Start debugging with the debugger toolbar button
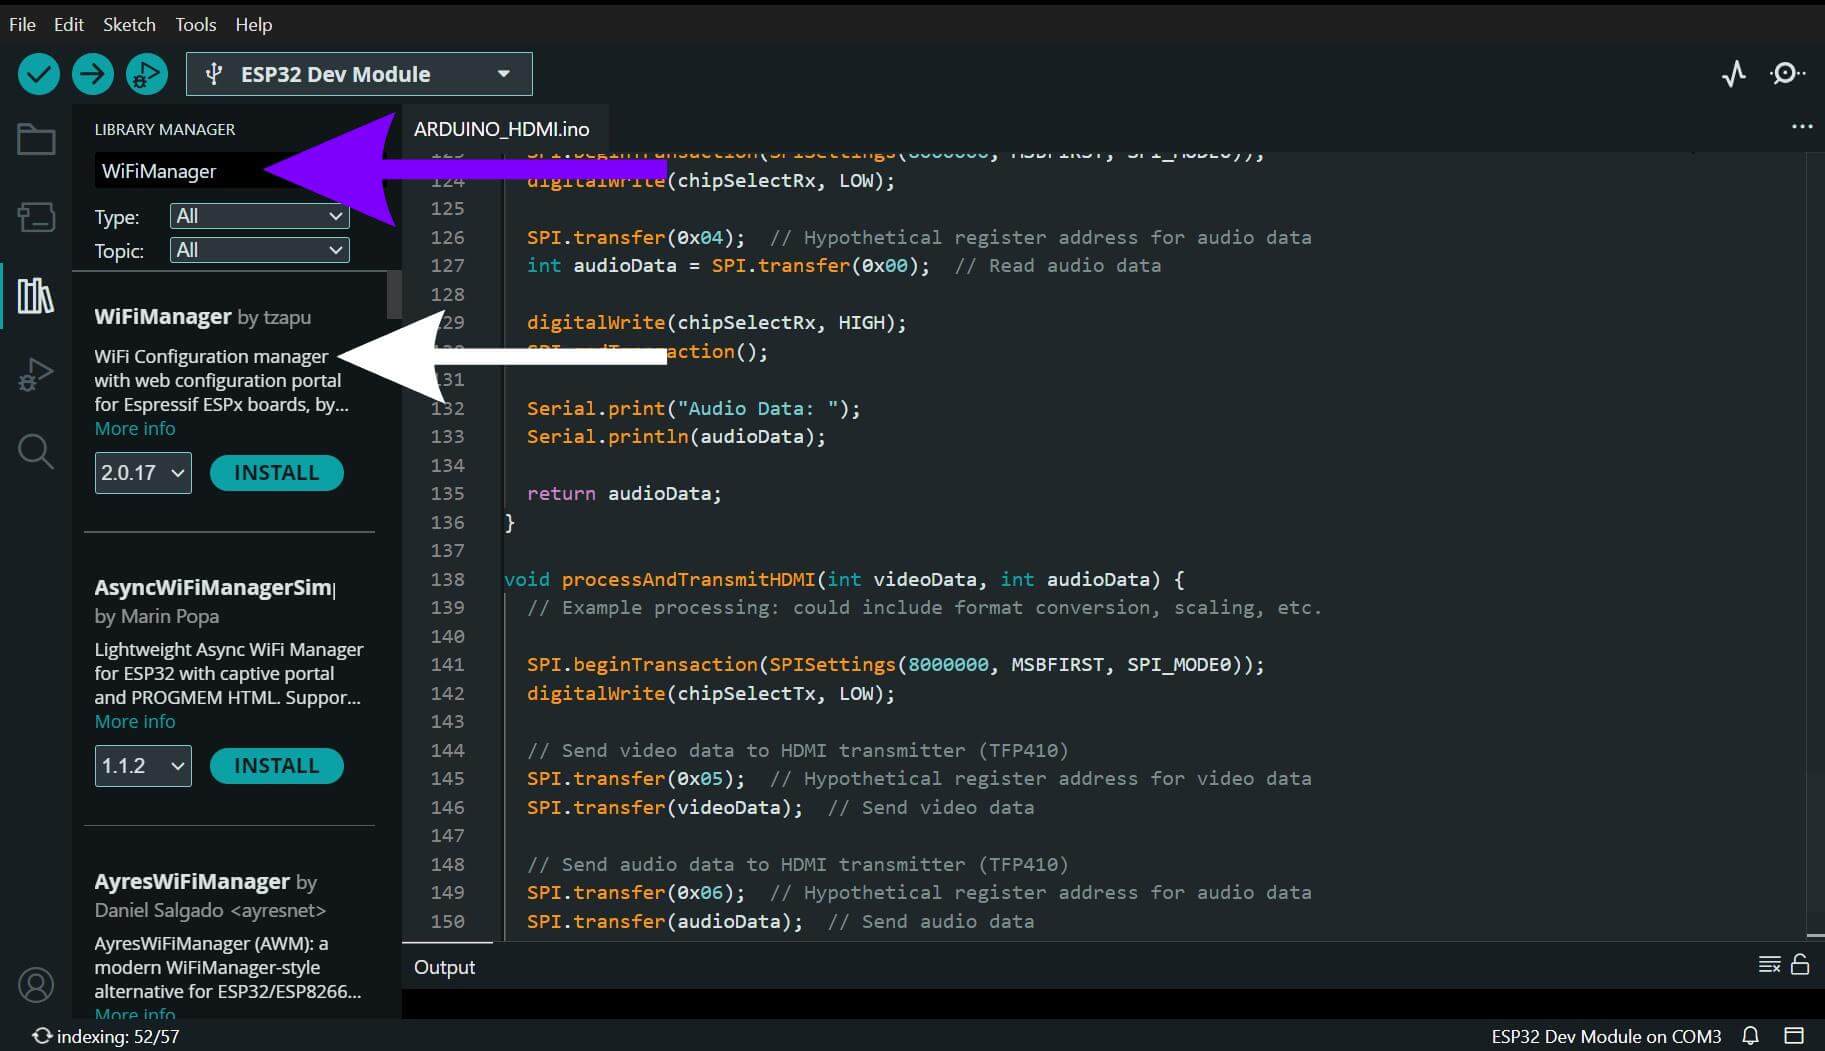Viewport: 1825px width, 1051px height. pyautogui.click(x=147, y=74)
